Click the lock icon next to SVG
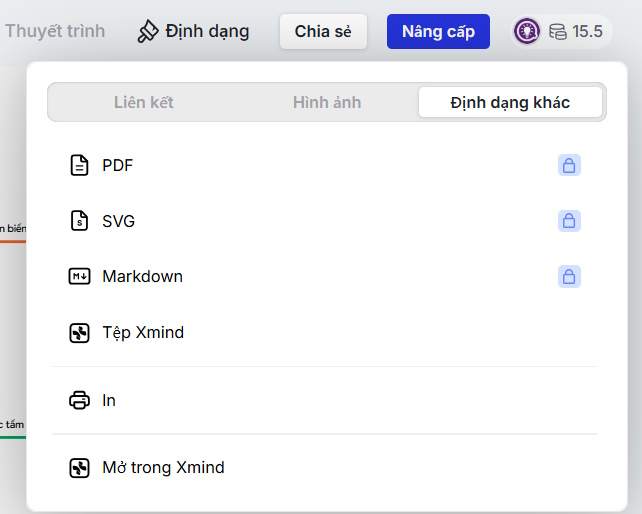 pyautogui.click(x=569, y=221)
